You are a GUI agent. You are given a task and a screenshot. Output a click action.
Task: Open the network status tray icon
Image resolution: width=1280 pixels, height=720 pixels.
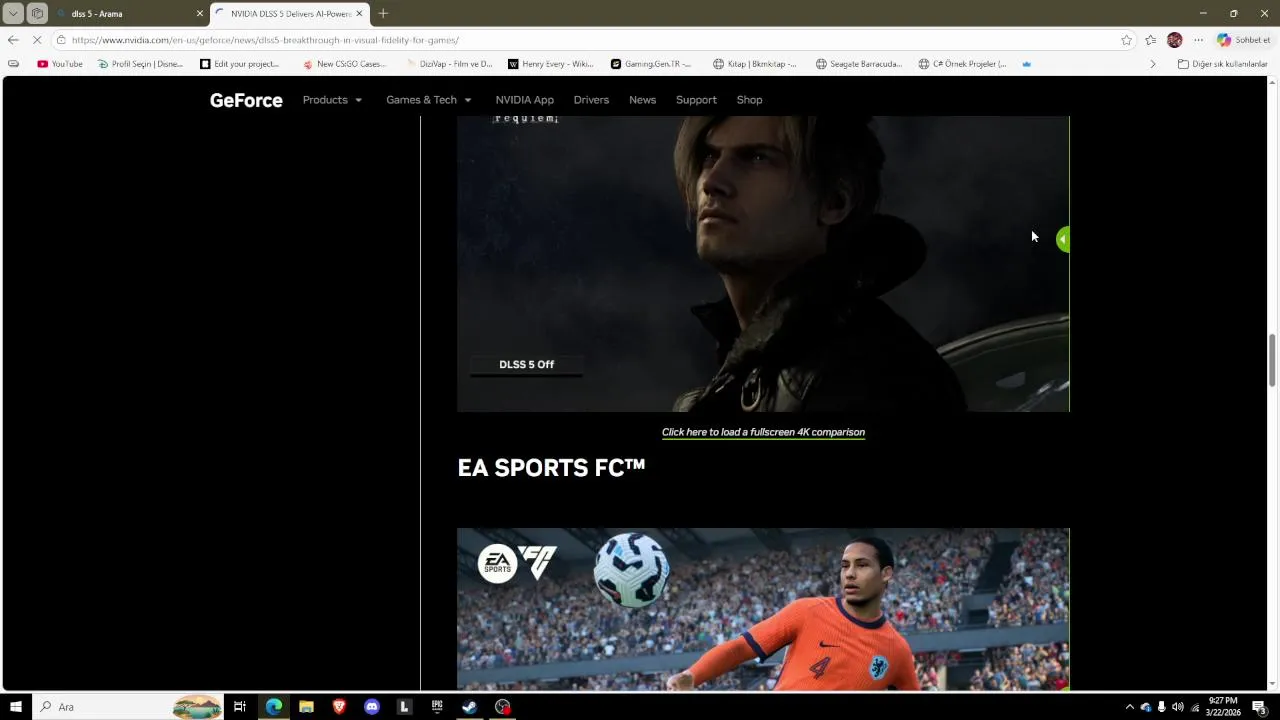pos(1195,707)
